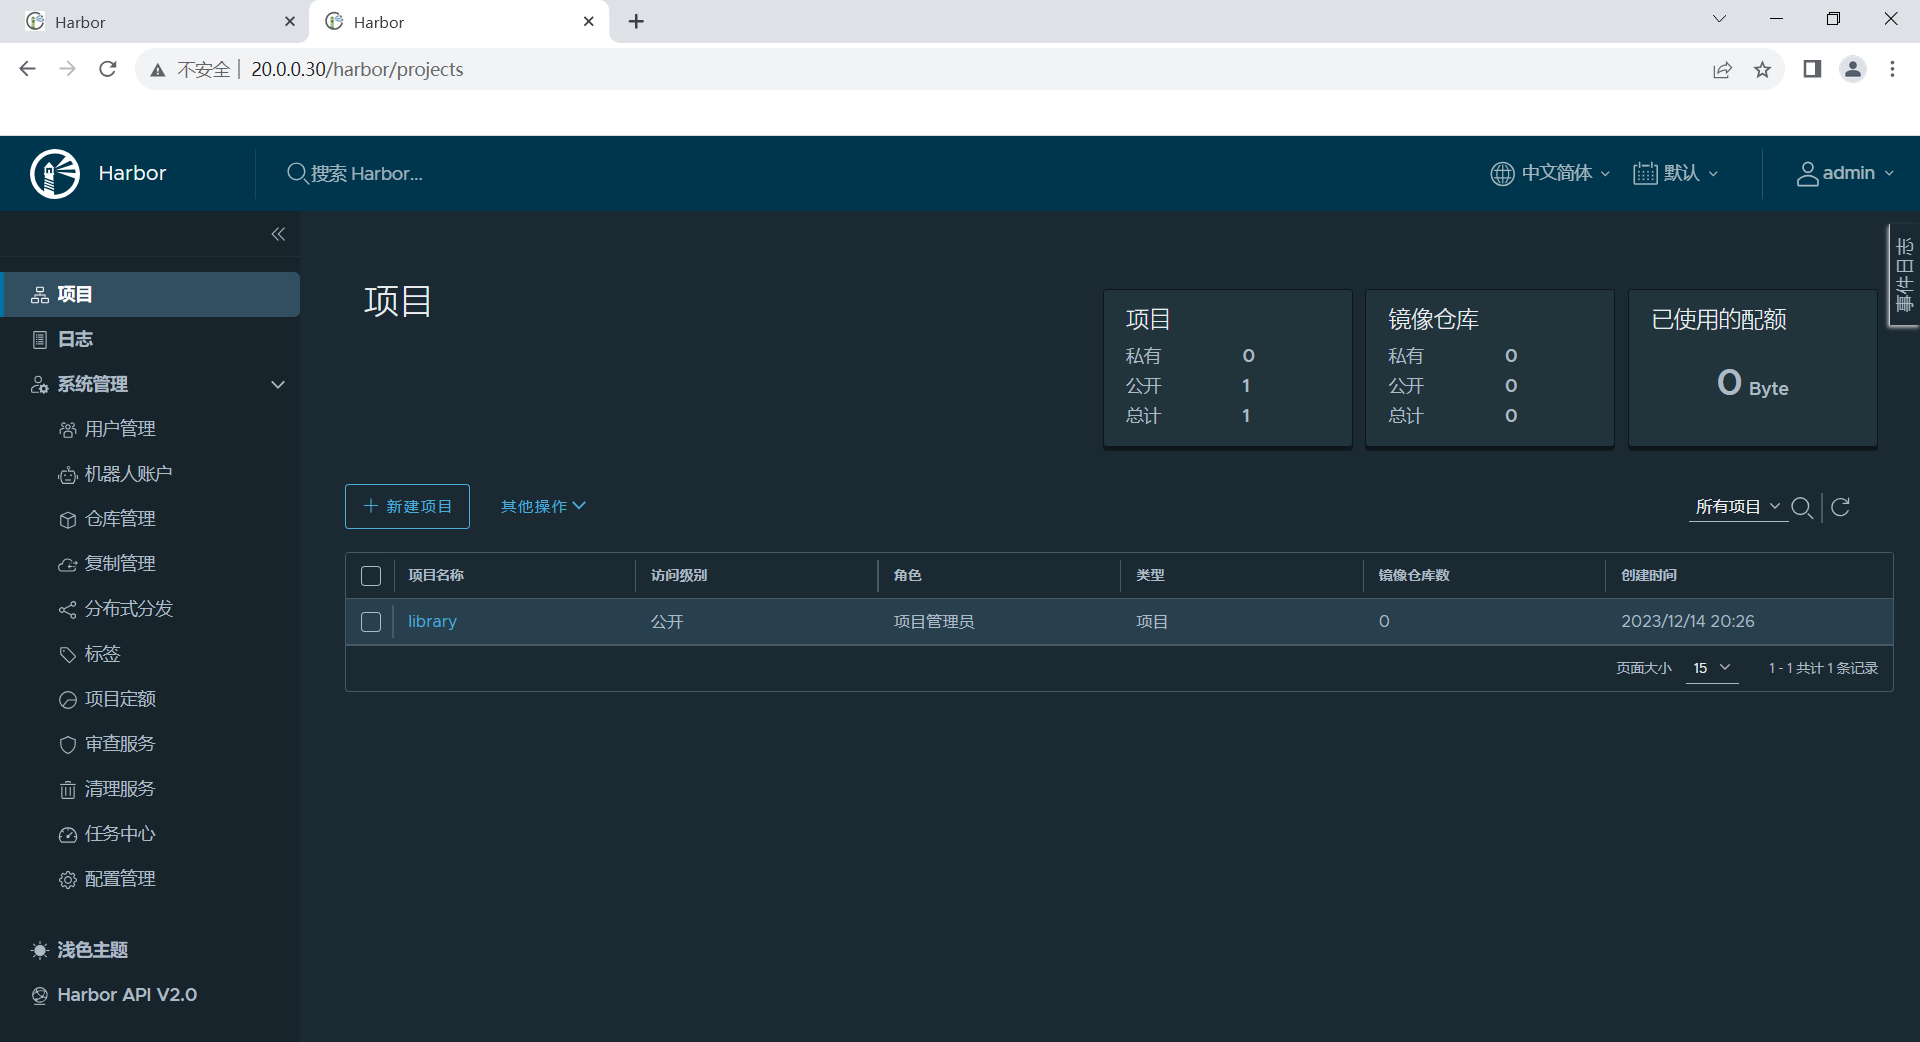Open admin account dropdown
This screenshot has width=1920, height=1042.
pyautogui.click(x=1845, y=174)
